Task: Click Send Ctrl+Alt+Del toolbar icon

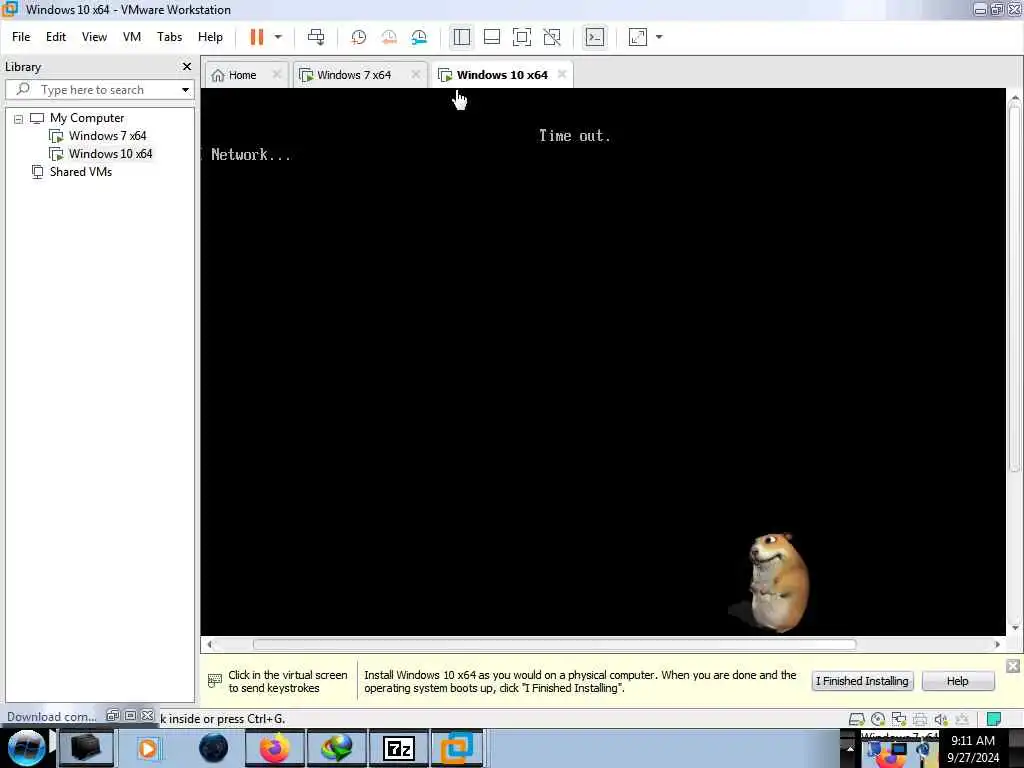Action: point(316,37)
